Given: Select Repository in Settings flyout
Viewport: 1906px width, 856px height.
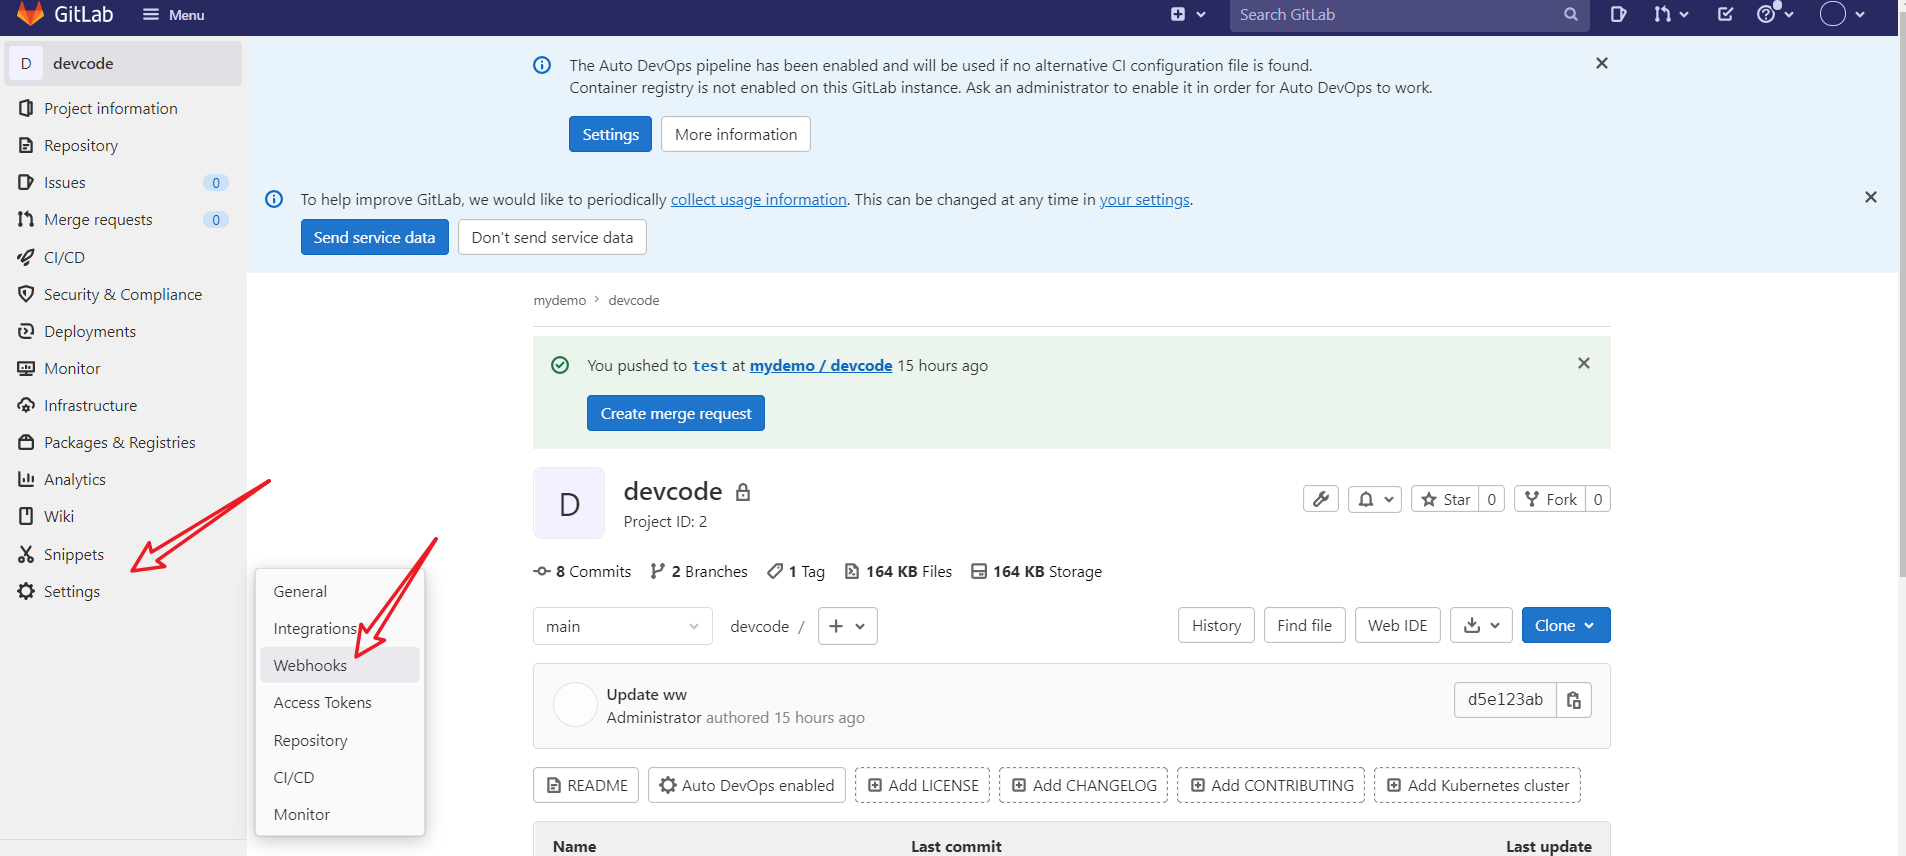Looking at the screenshot, I should [340, 740].
